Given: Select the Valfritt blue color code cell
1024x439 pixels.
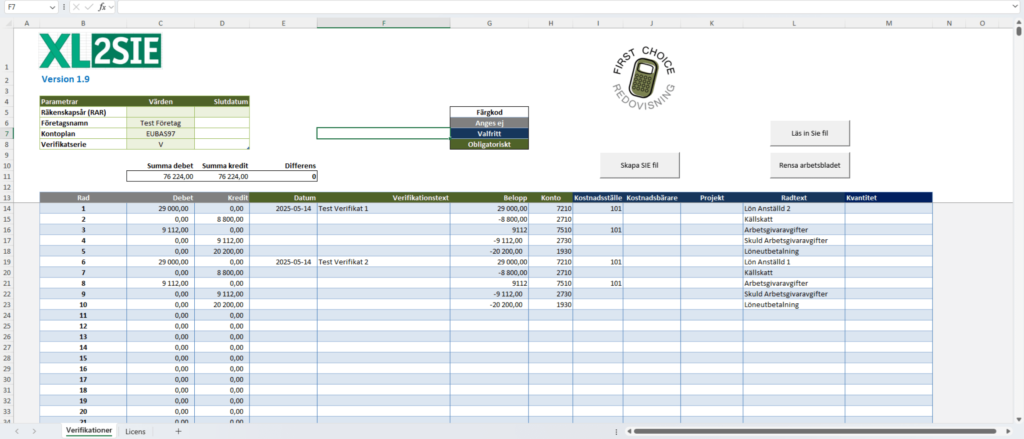Looking at the screenshot, I should (x=489, y=133).
